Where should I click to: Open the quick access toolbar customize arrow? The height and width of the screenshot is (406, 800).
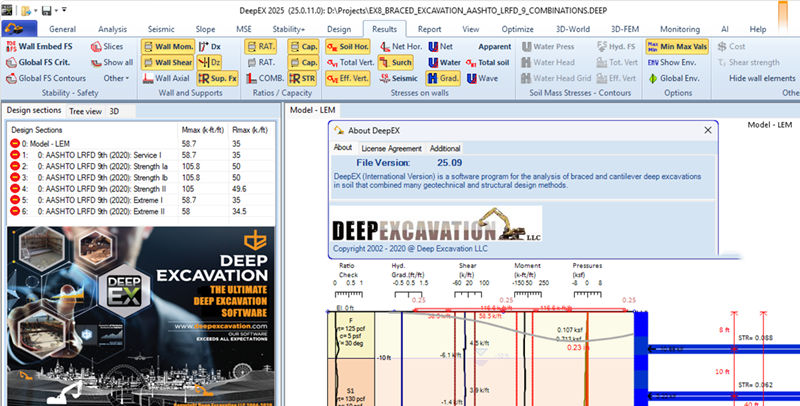pos(64,10)
